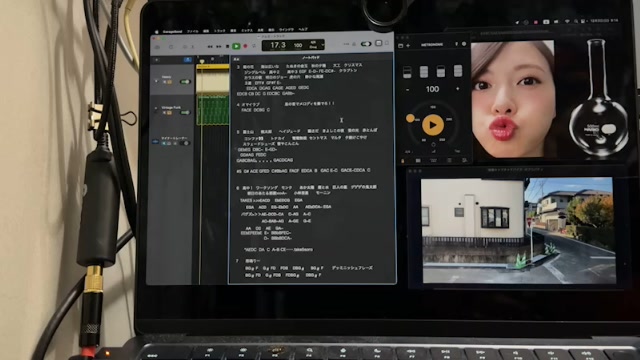Open the note pad button in toolbar

(x=378, y=43)
